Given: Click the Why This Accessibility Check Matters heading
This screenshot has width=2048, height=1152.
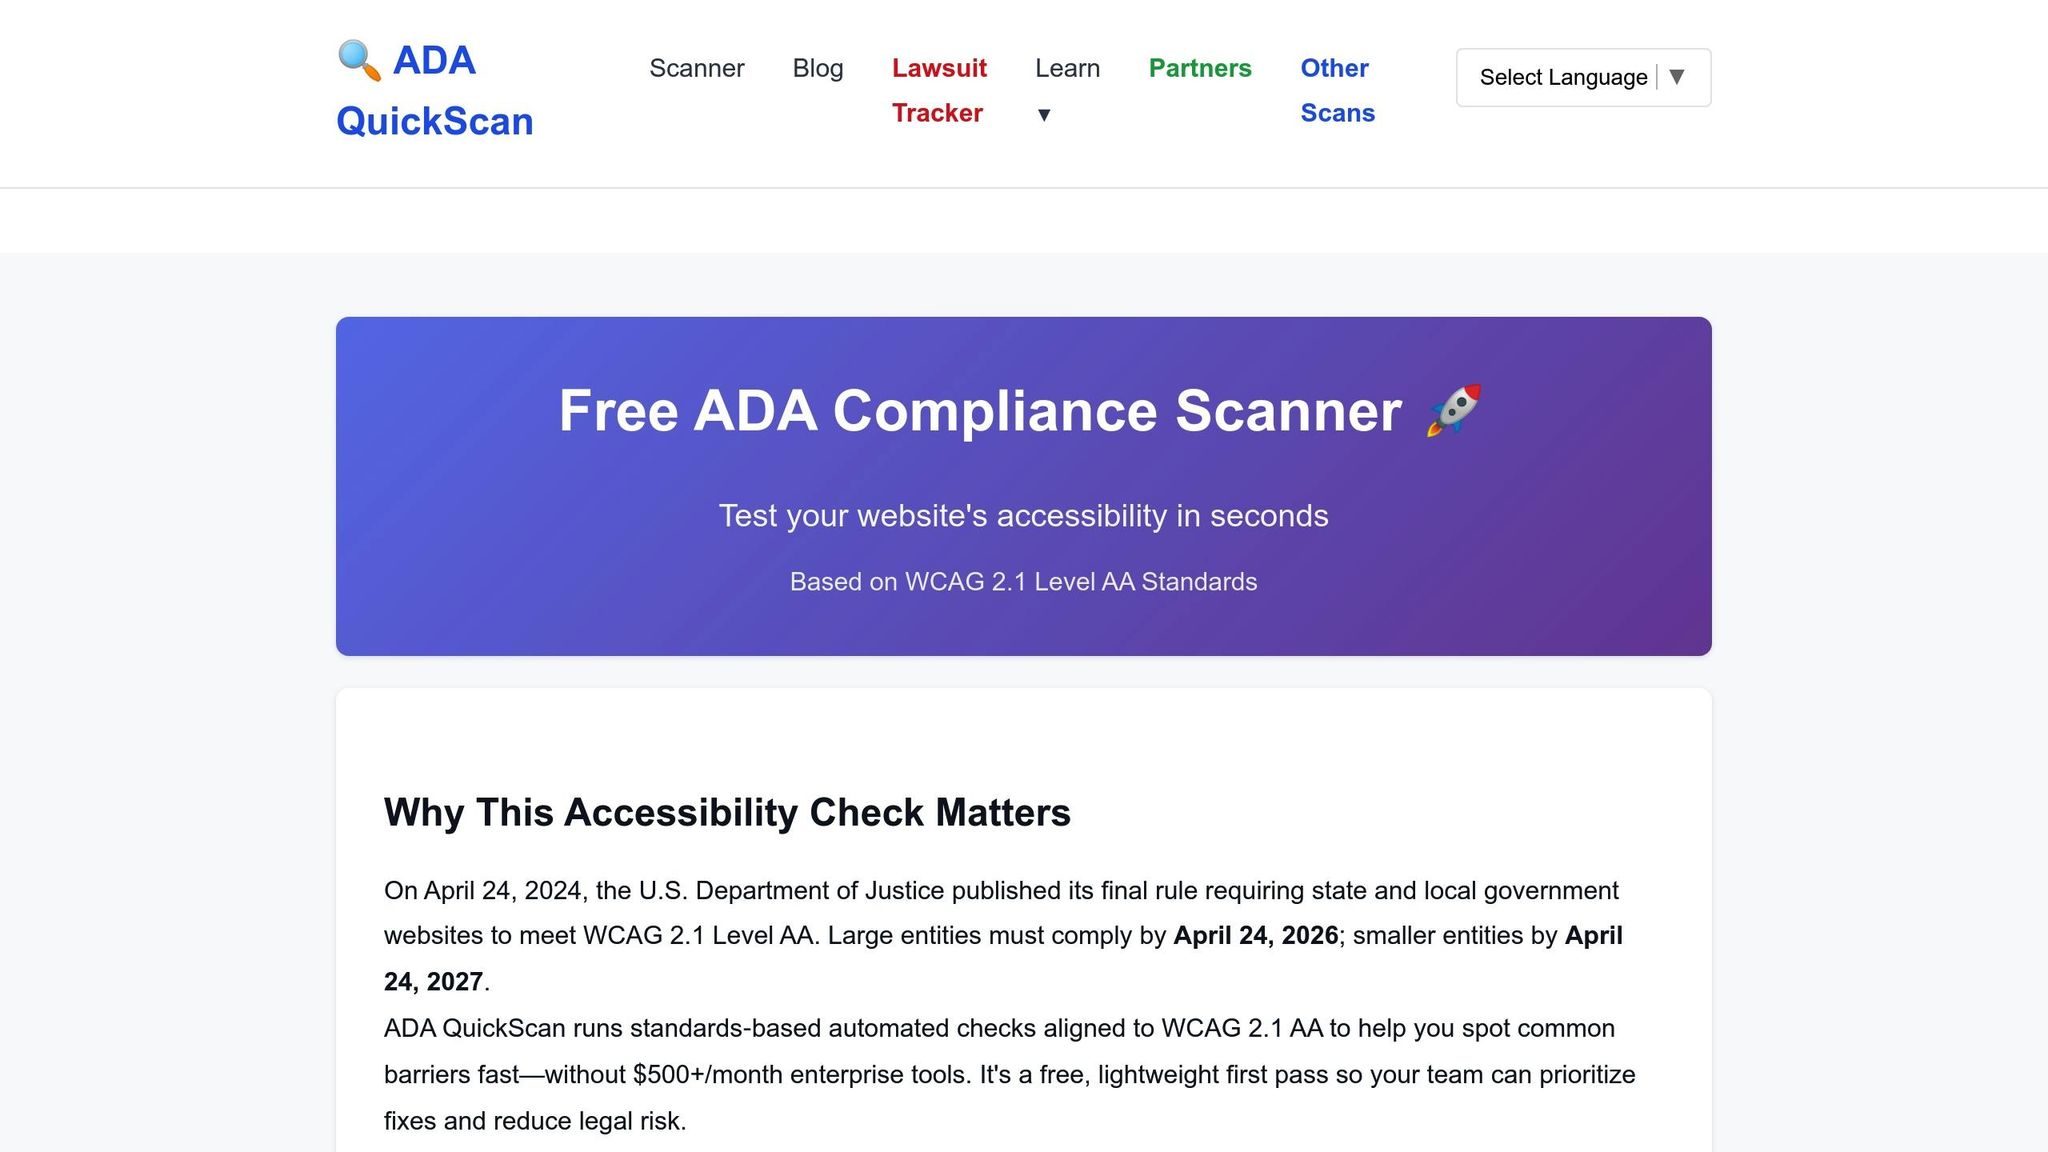Looking at the screenshot, I should [x=727, y=813].
